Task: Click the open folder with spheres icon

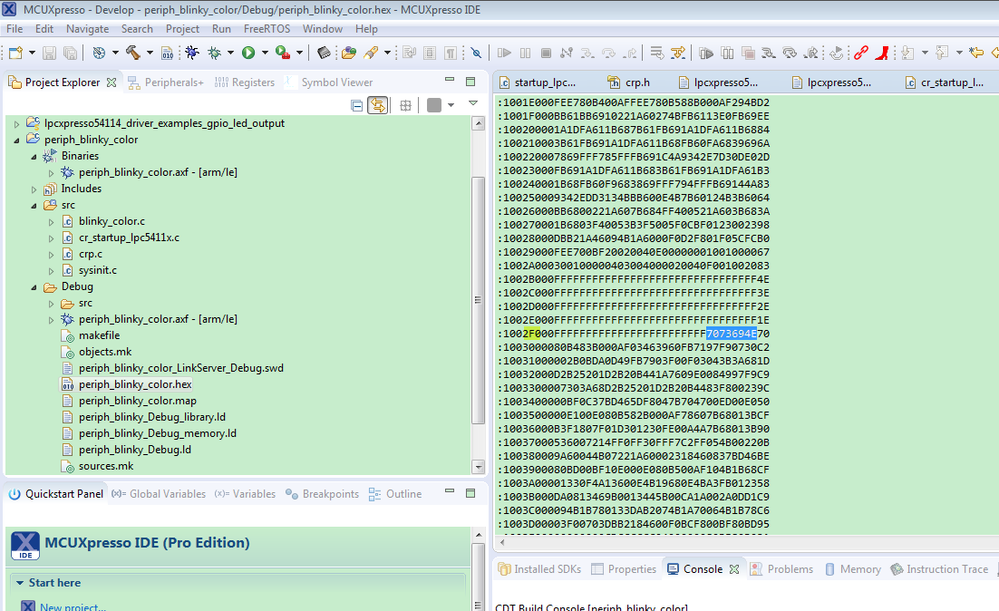Action: click(x=349, y=53)
